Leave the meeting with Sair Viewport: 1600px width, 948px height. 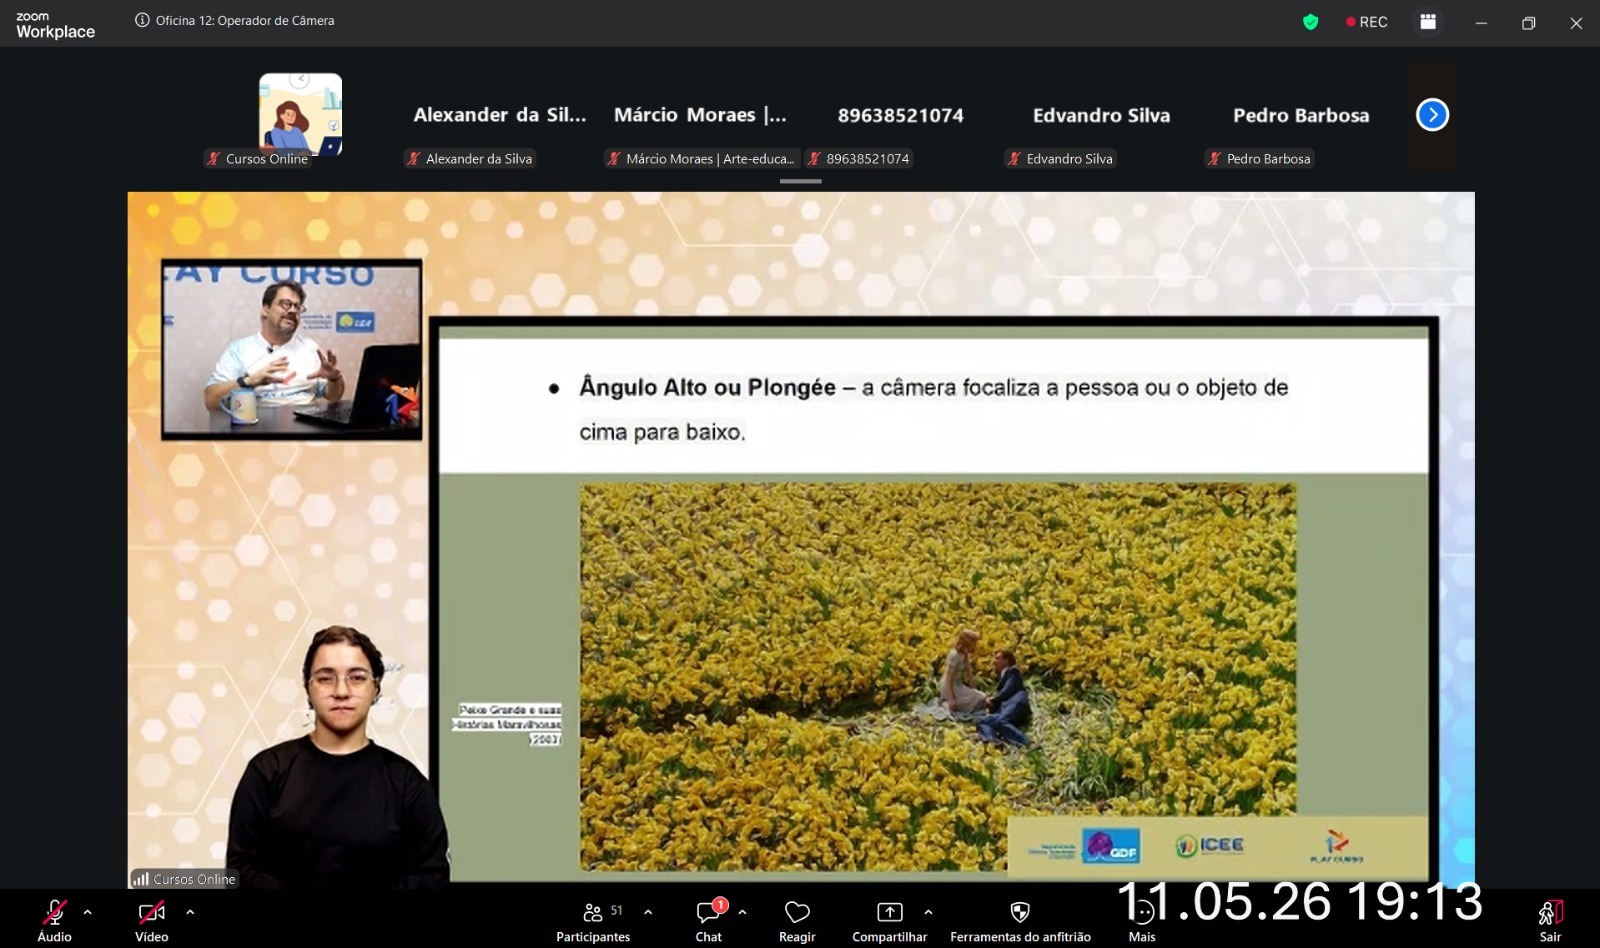pyautogui.click(x=1550, y=920)
